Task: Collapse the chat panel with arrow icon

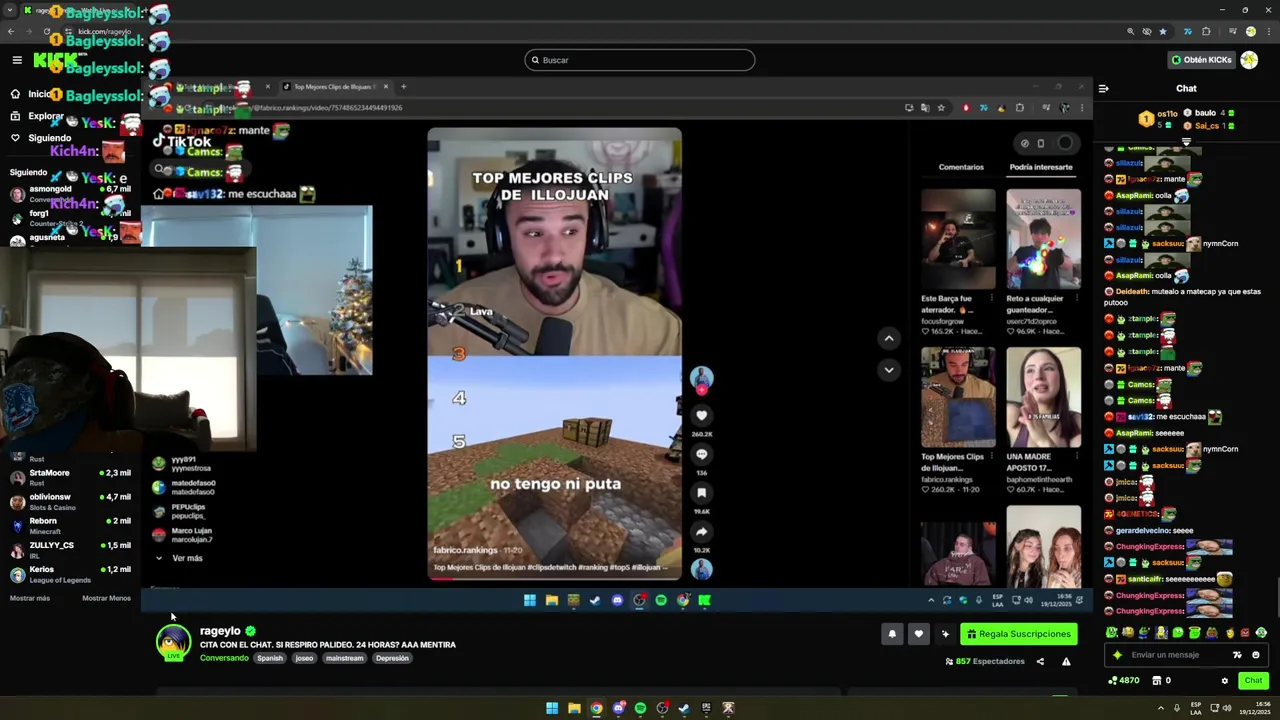Action: (1104, 88)
